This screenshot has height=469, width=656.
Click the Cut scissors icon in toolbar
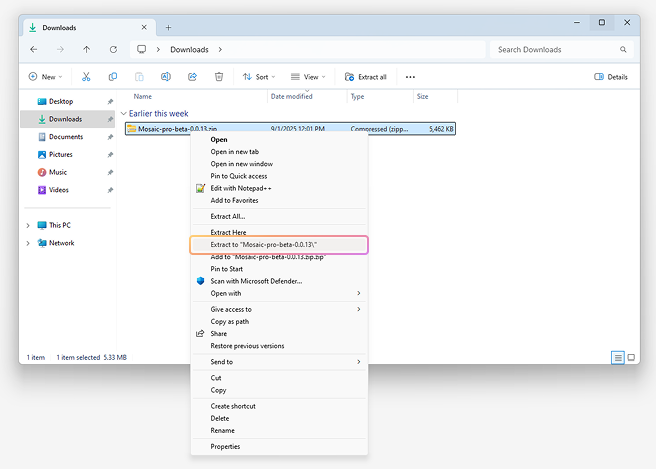click(86, 77)
